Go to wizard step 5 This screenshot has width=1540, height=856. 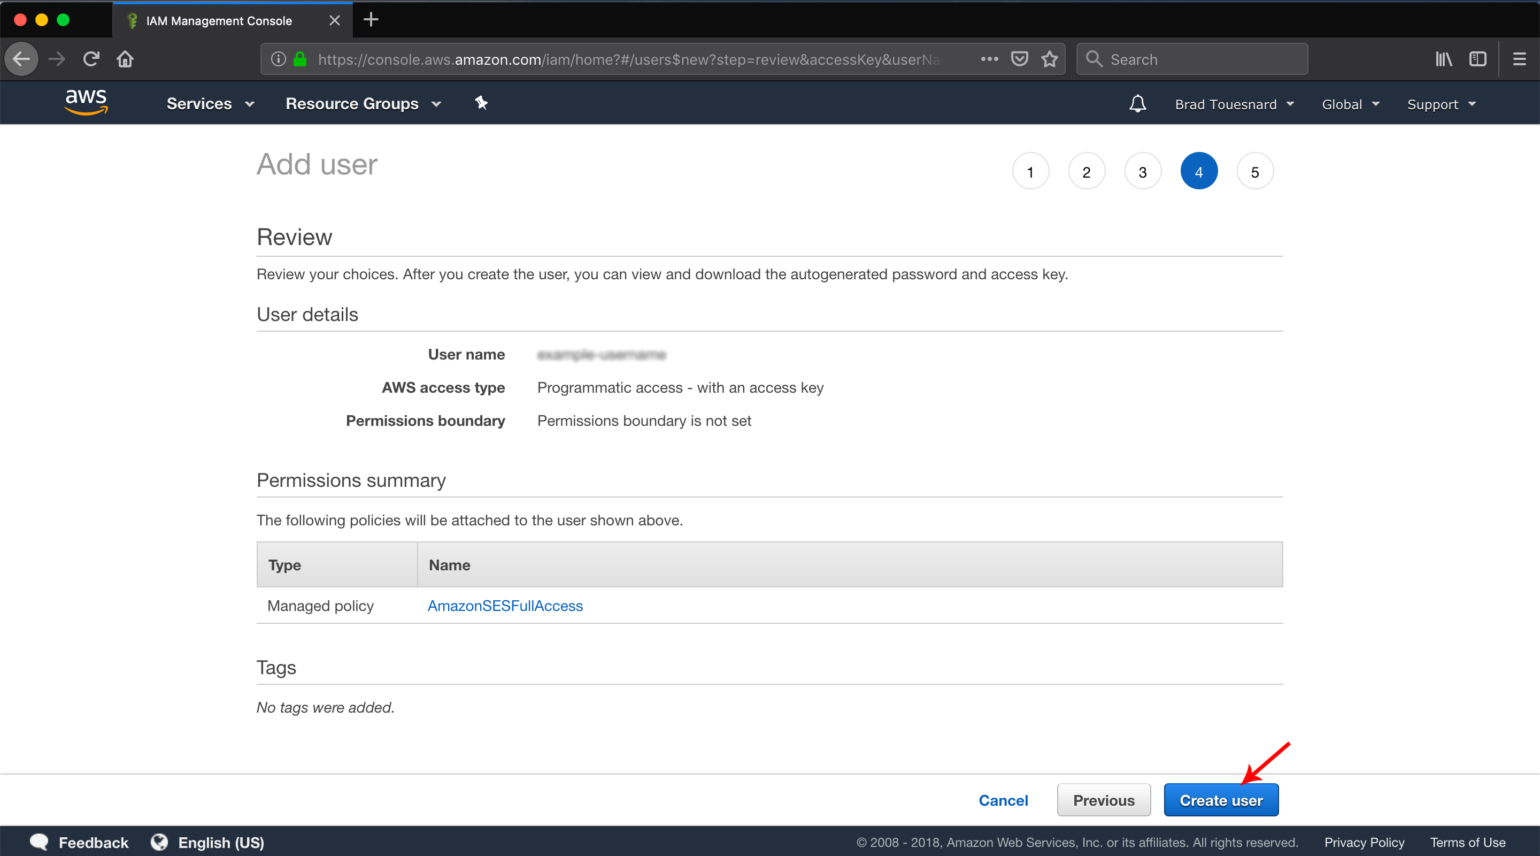[x=1255, y=172]
